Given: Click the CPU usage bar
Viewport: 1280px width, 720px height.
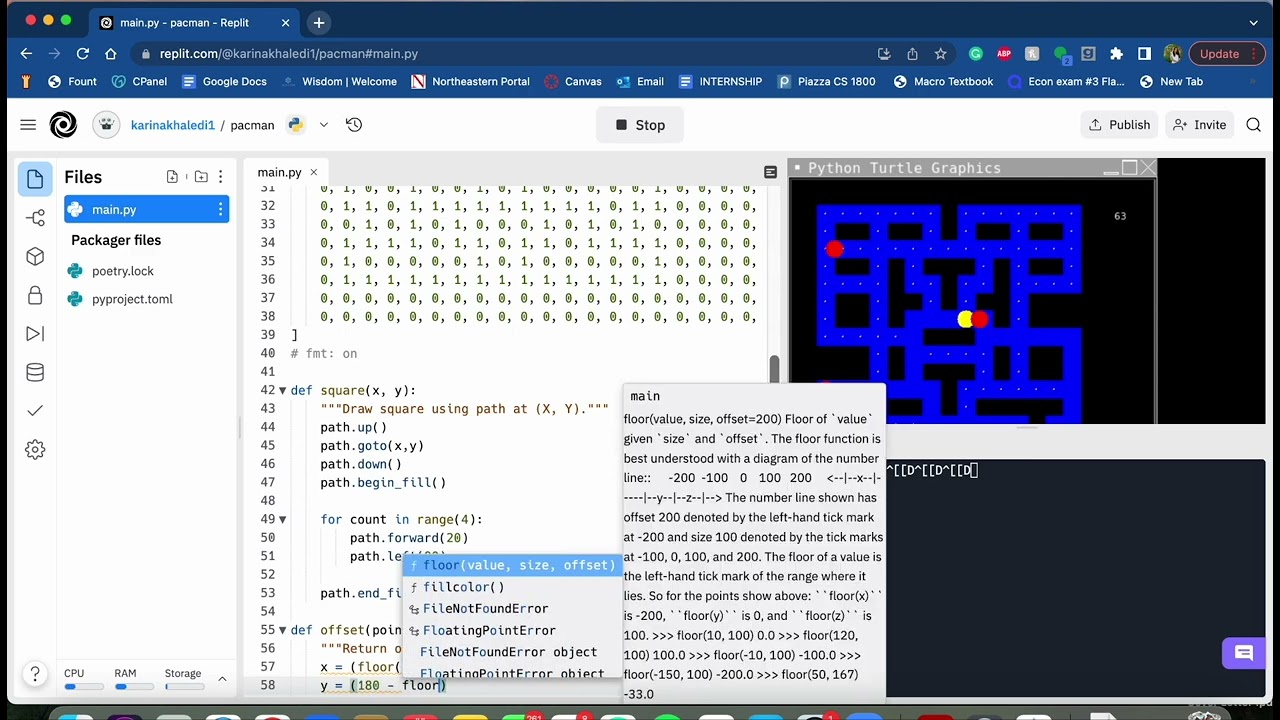Looking at the screenshot, I should [84, 687].
